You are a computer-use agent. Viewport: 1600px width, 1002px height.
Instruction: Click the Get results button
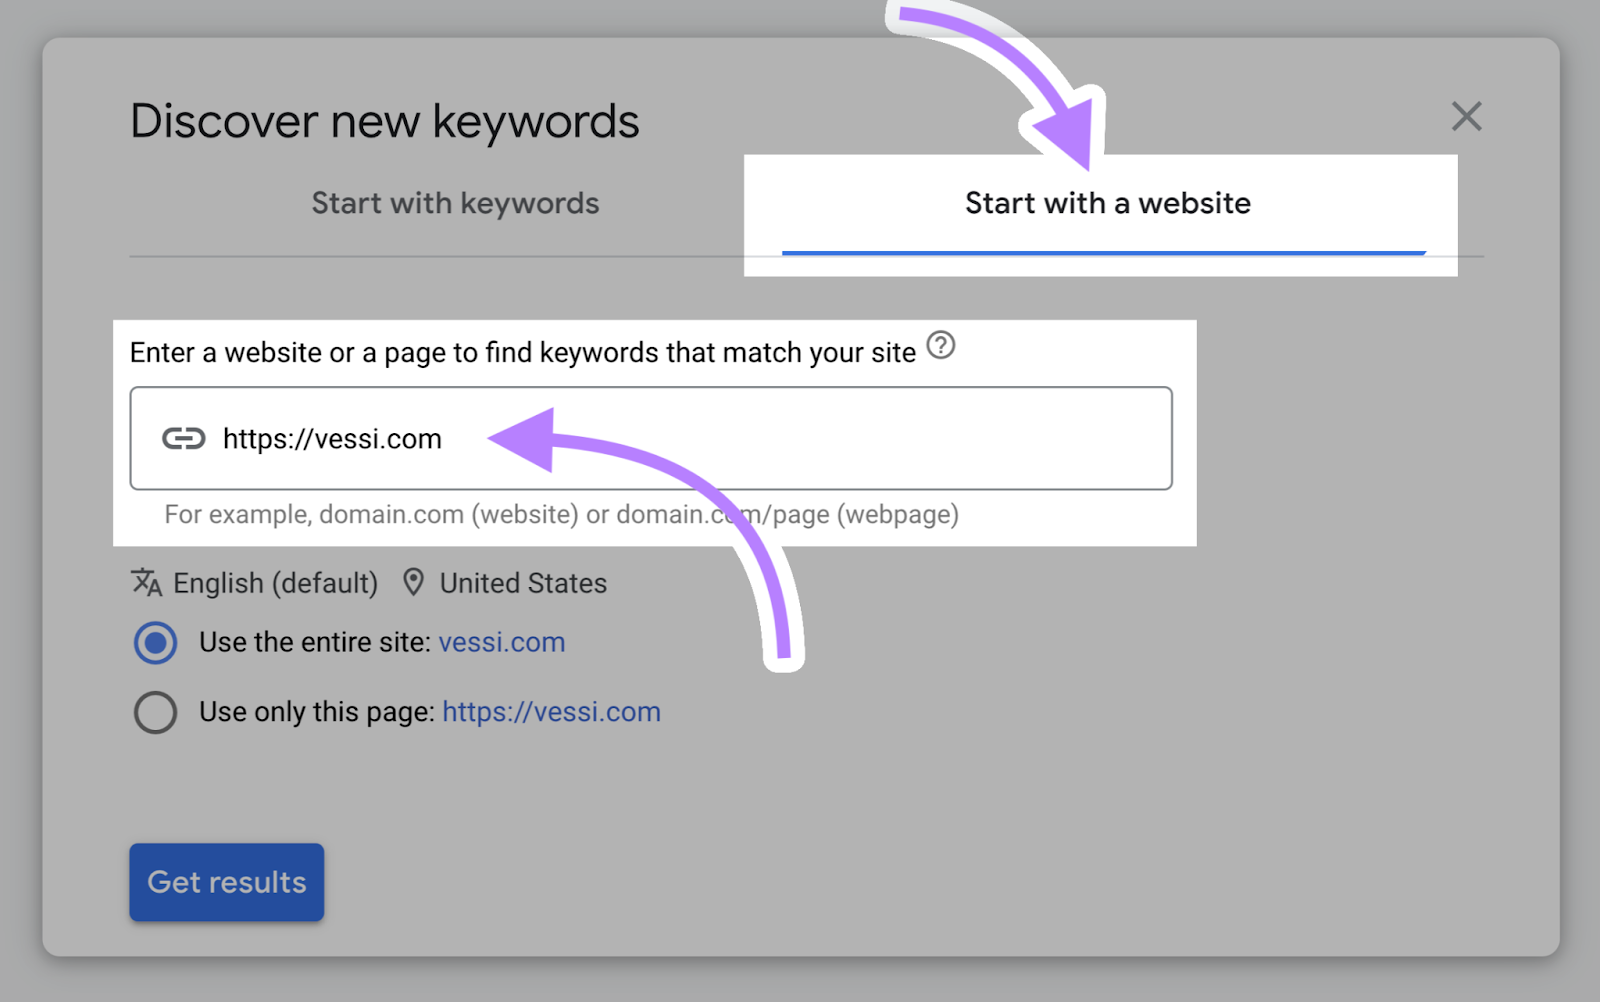tap(226, 882)
